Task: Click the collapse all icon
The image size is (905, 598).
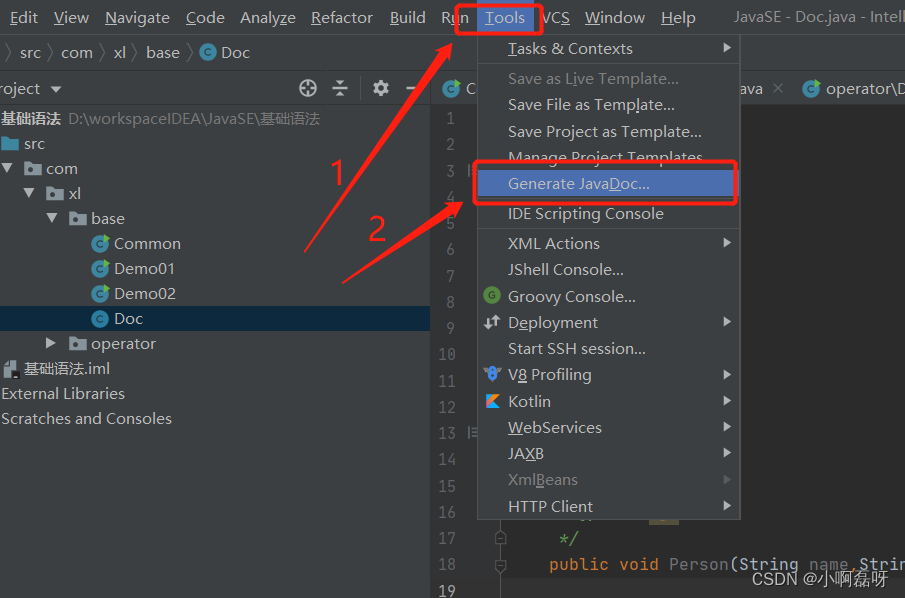Action: click(340, 88)
